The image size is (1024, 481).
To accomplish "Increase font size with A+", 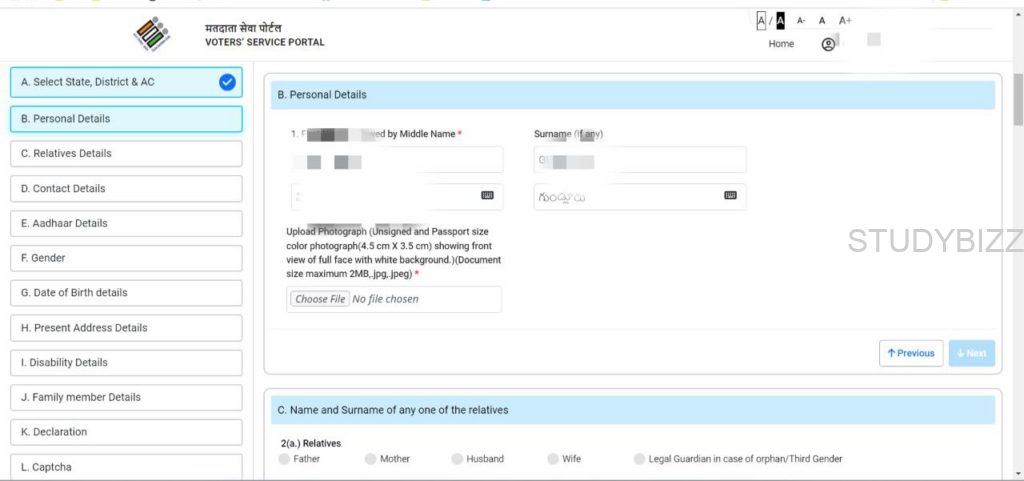I will tap(845, 20).
